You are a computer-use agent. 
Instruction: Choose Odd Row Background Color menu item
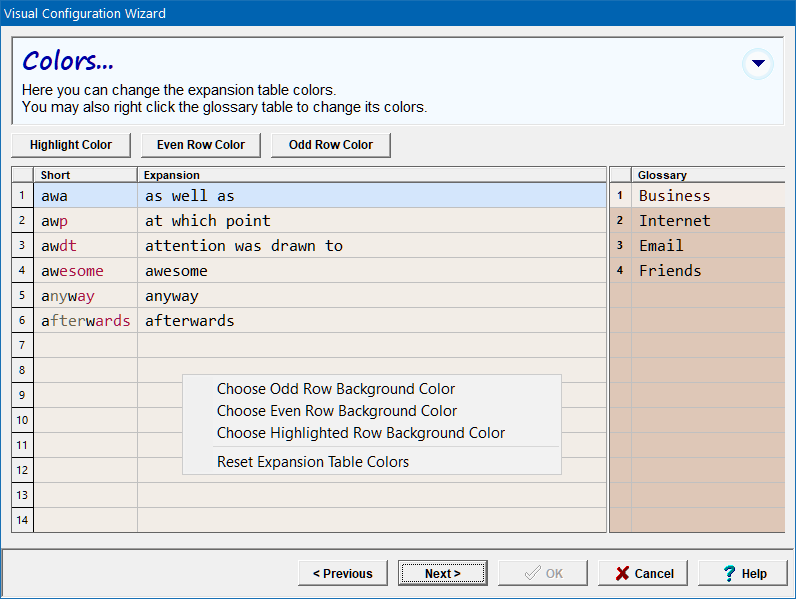(x=335, y=389)
